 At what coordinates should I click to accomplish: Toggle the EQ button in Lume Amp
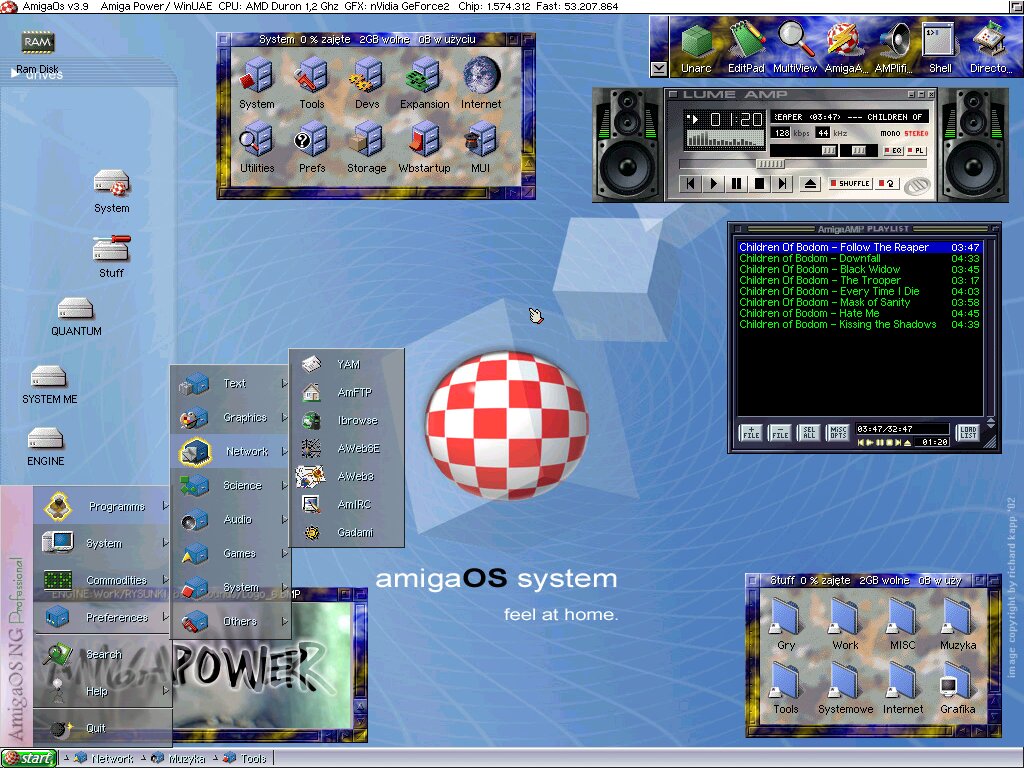click(893, 151)
